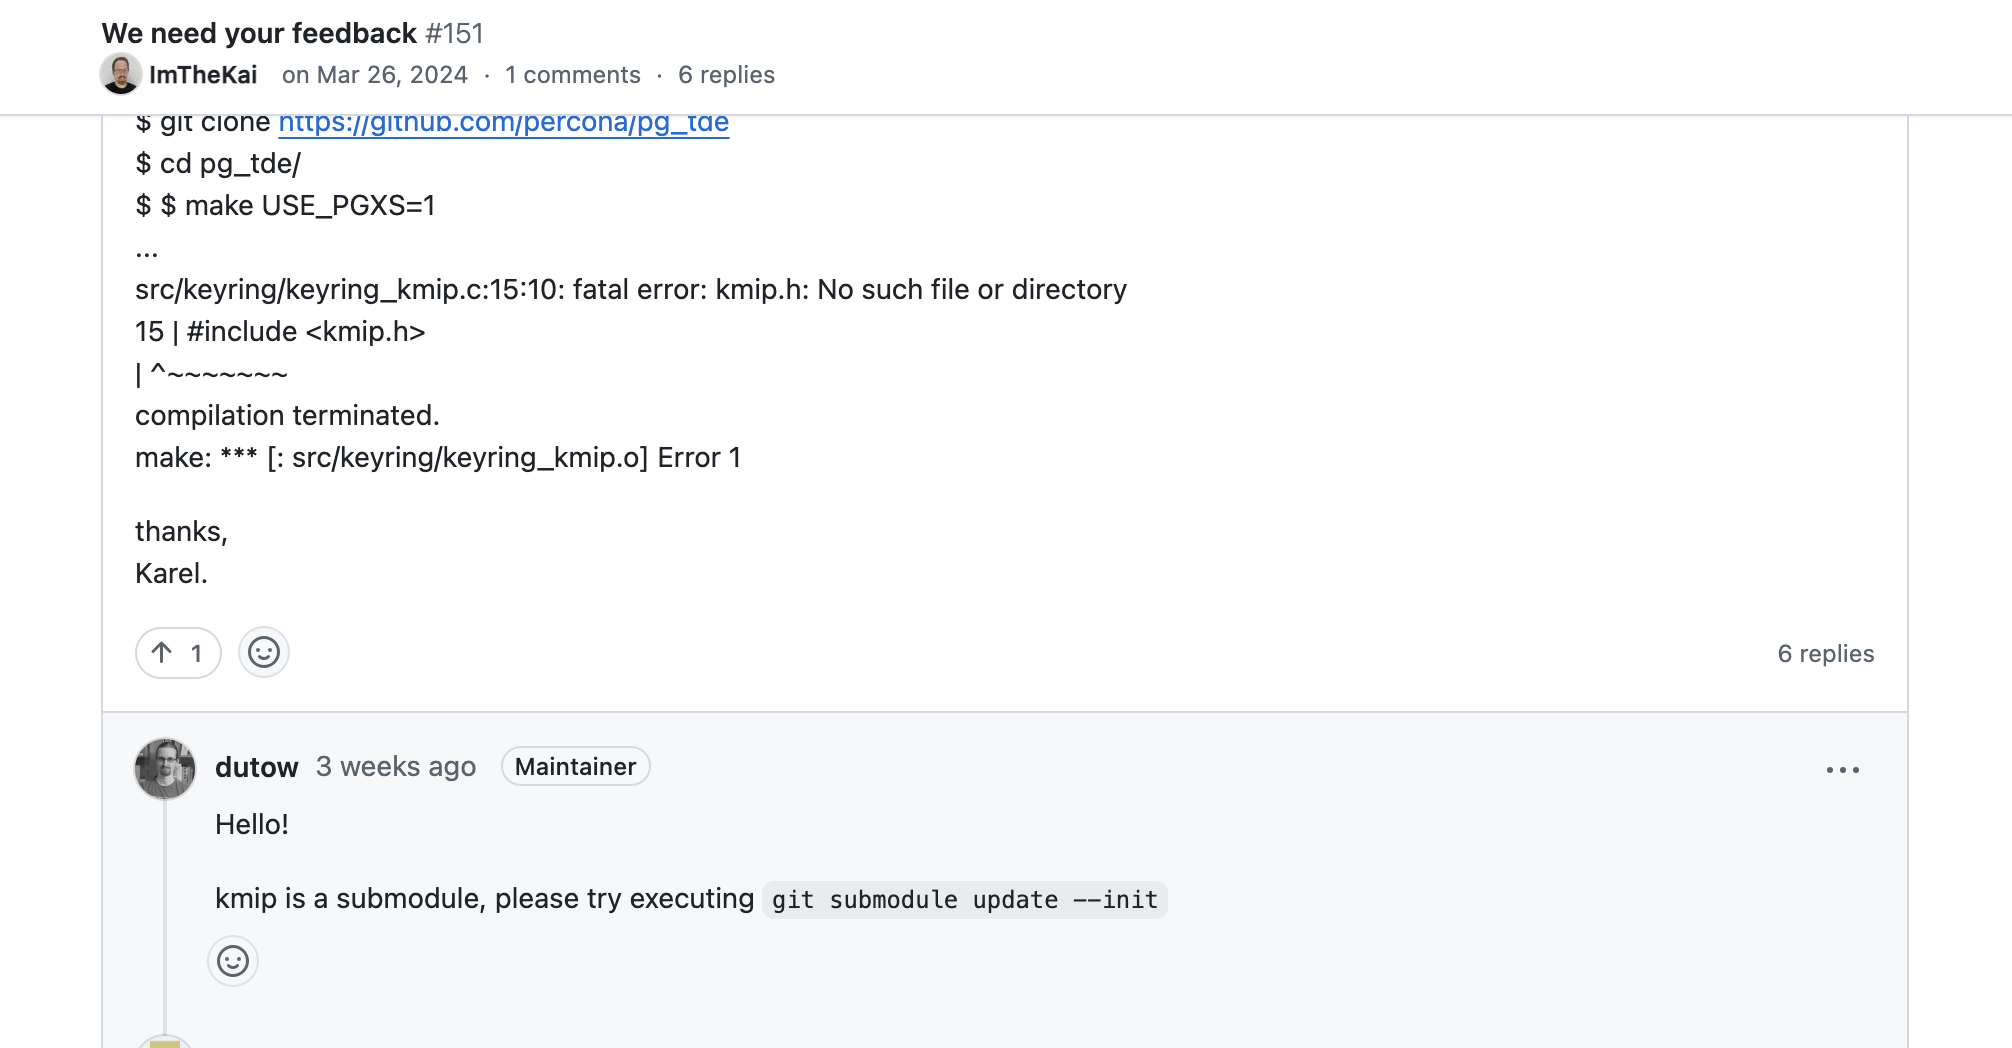The height and width of the screenshot is (1048, 2012).
Task: Click the 'fatal error: kmip.h' error line
Action: [x=631, y=289]
